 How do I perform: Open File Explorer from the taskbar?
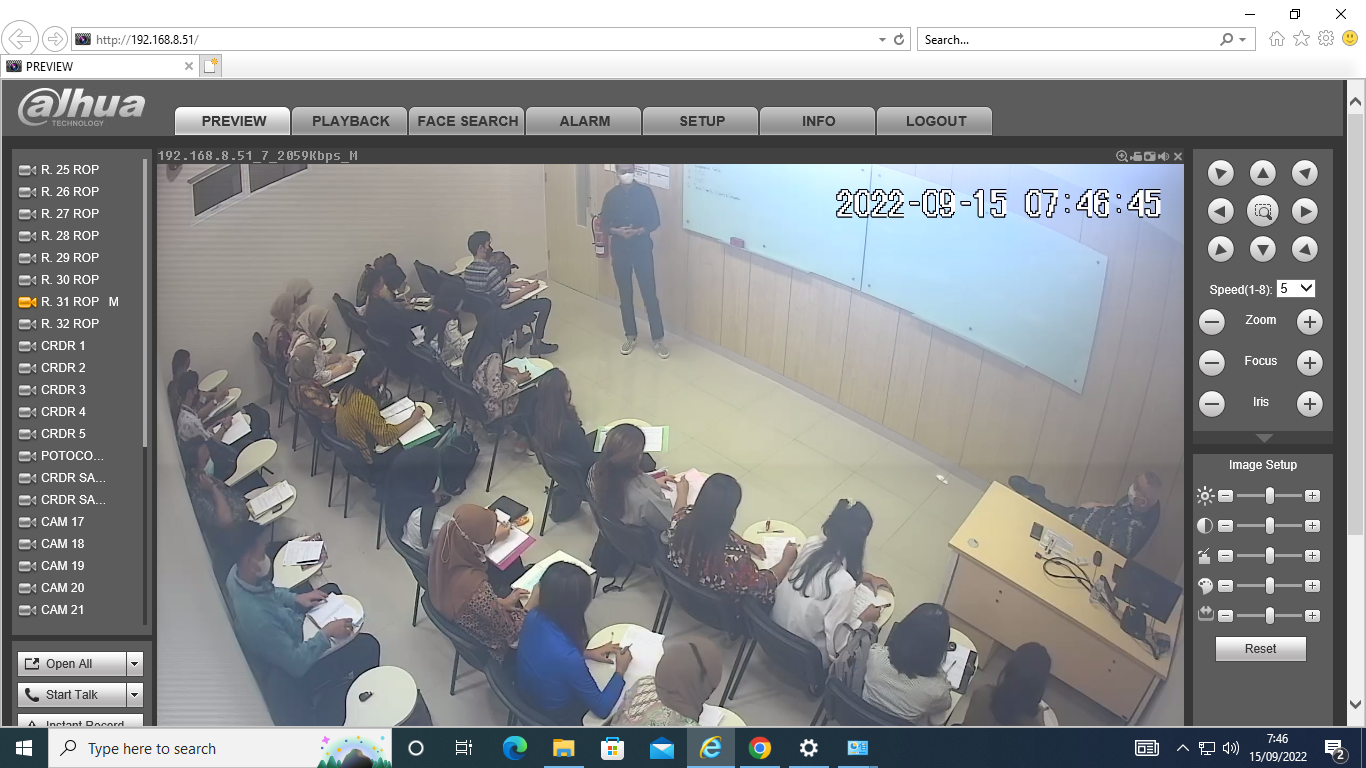coord(564,748)
